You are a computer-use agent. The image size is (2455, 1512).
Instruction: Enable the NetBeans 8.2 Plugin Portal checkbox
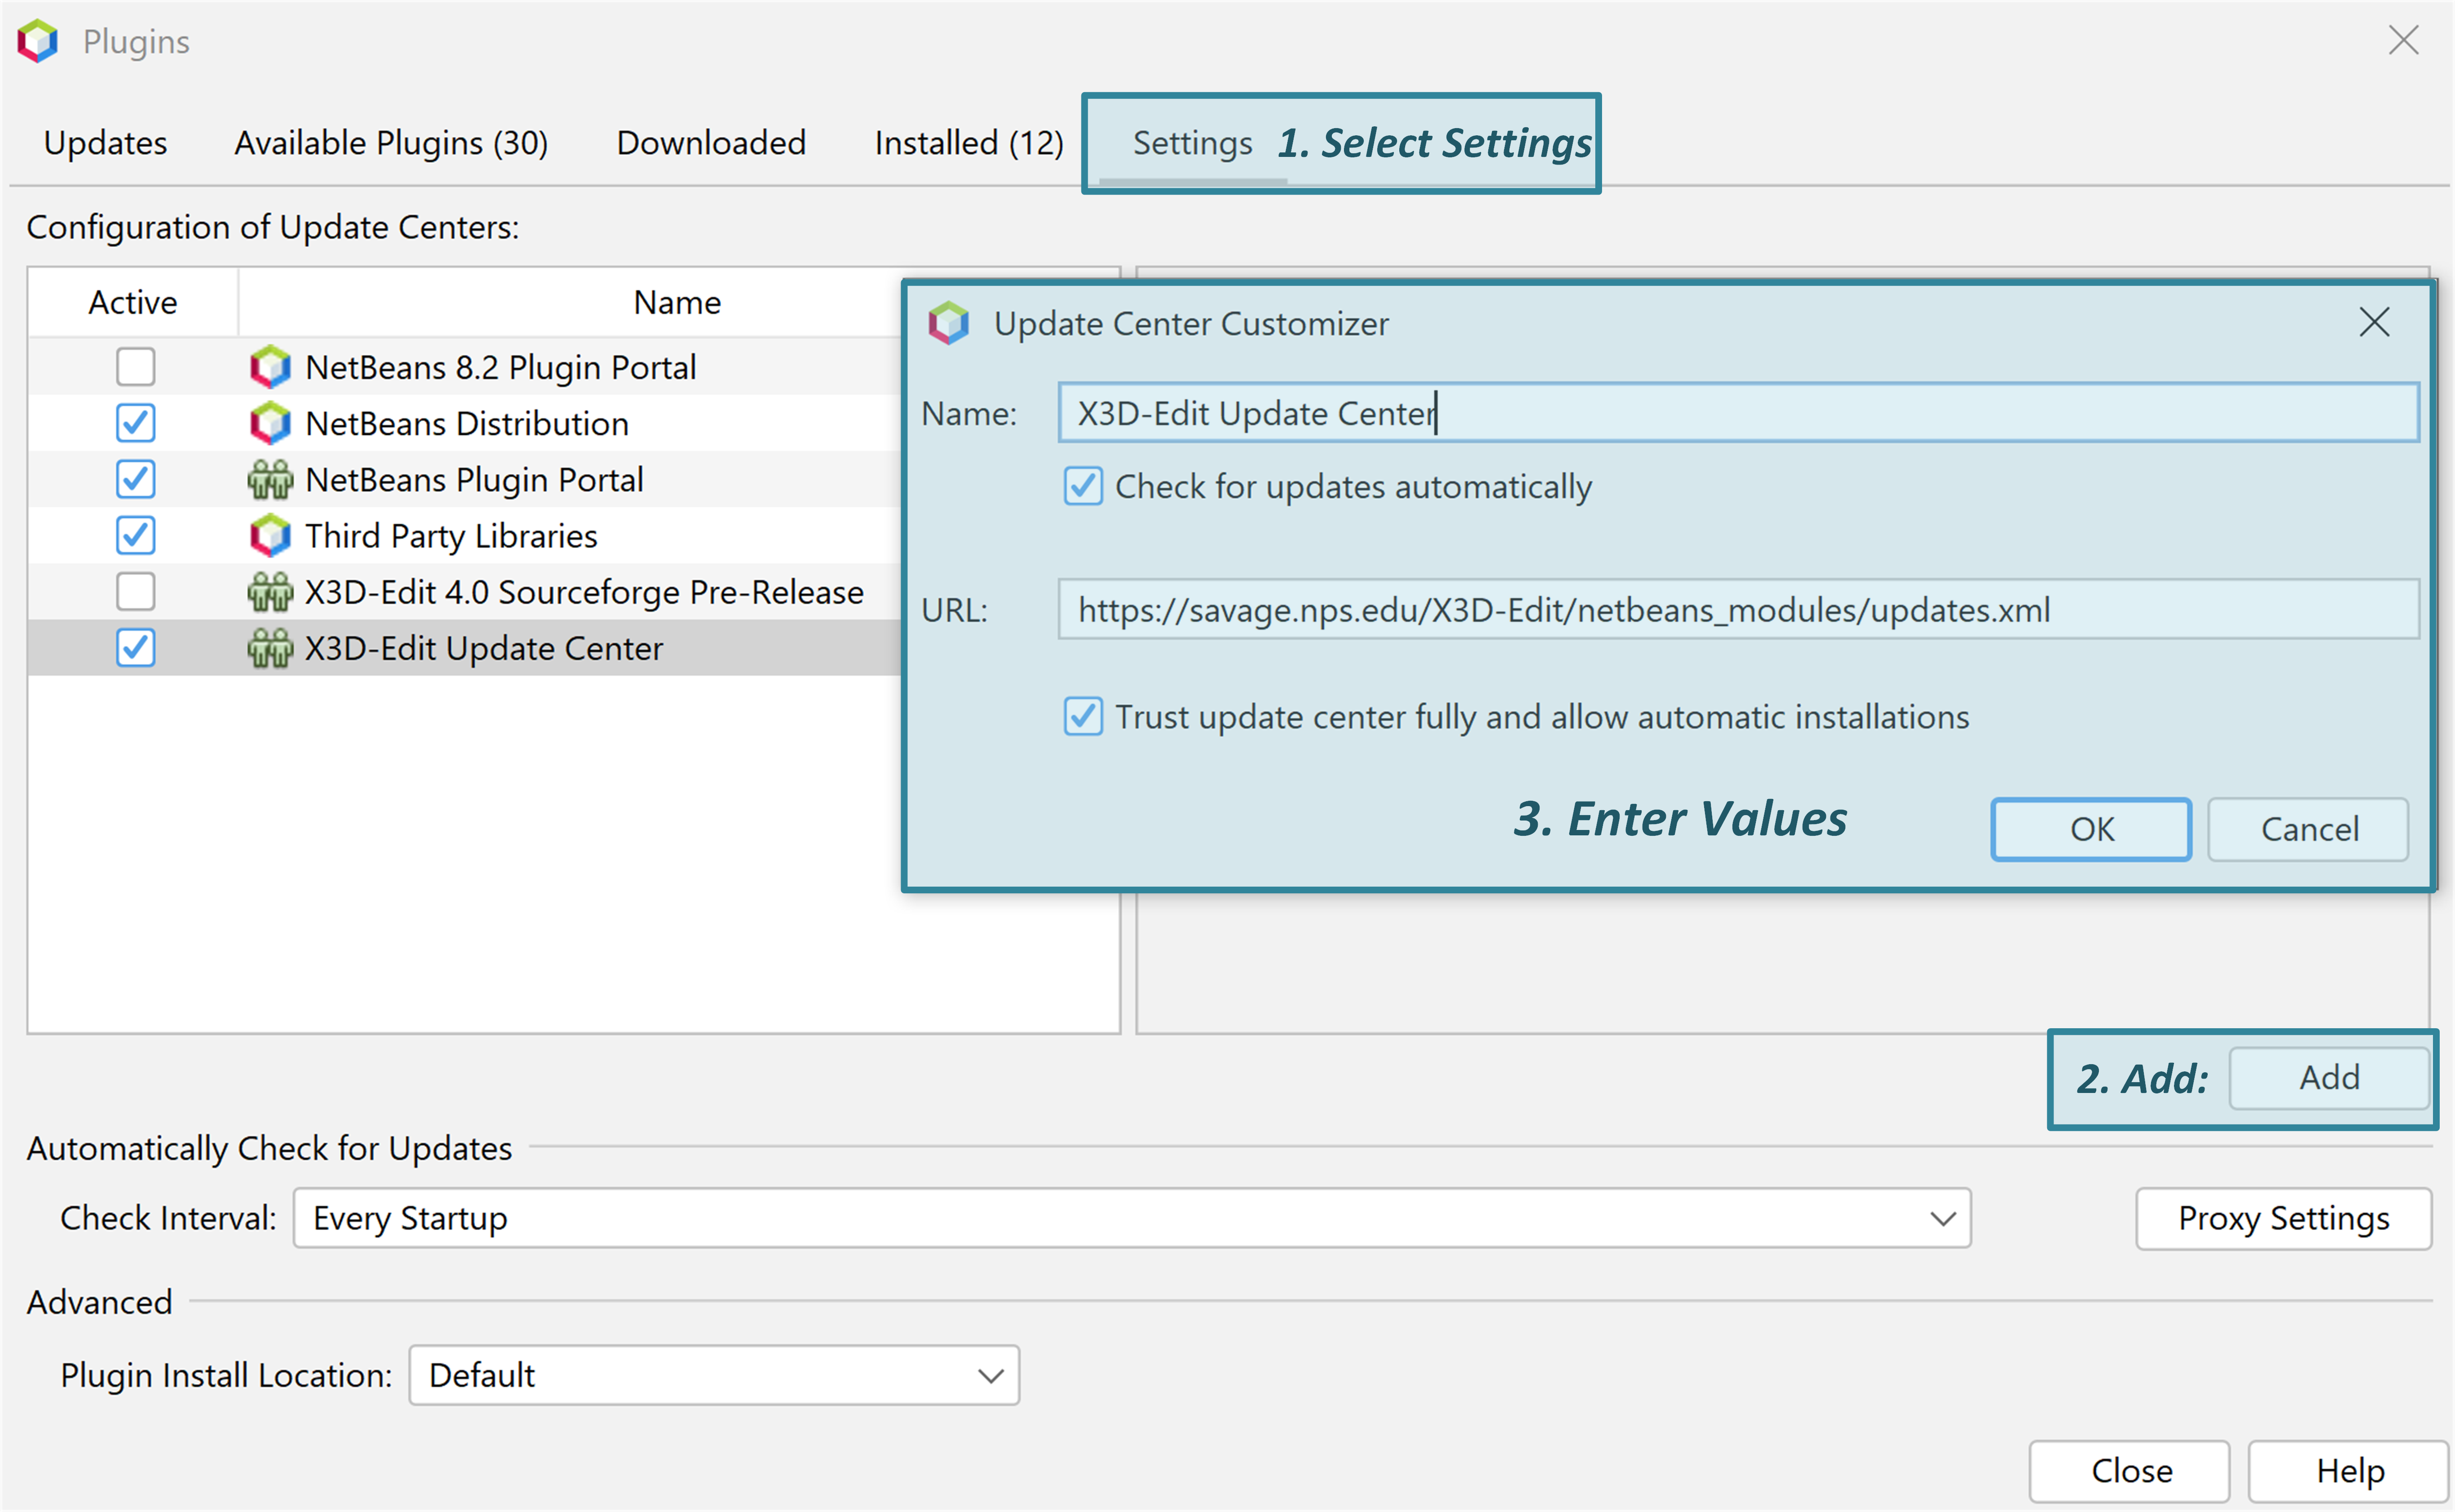click(135, 366)
